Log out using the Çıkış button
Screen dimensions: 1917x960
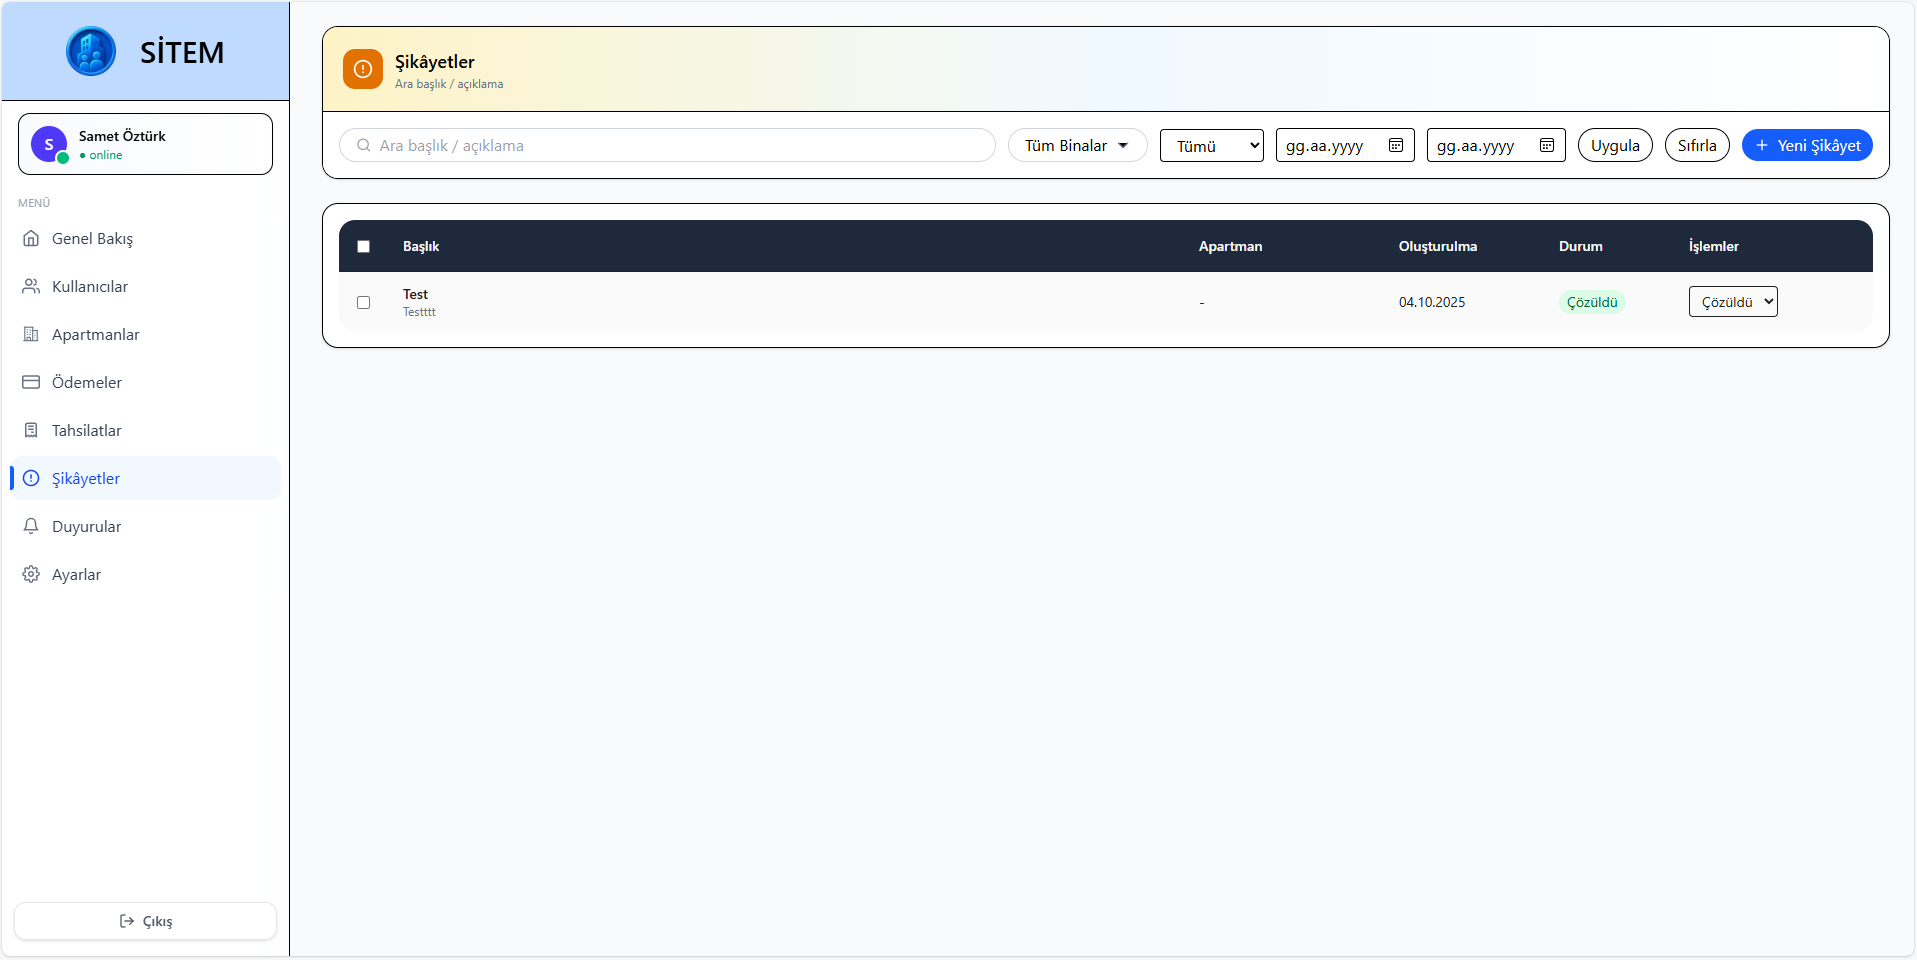coord(146,921)
